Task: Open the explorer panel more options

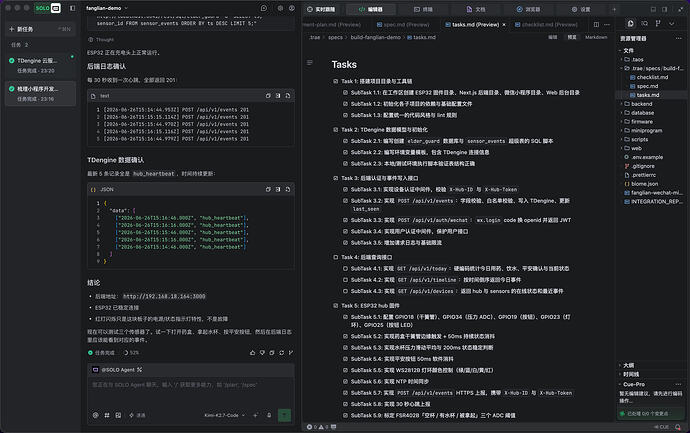Action: (x=678, y=38)
